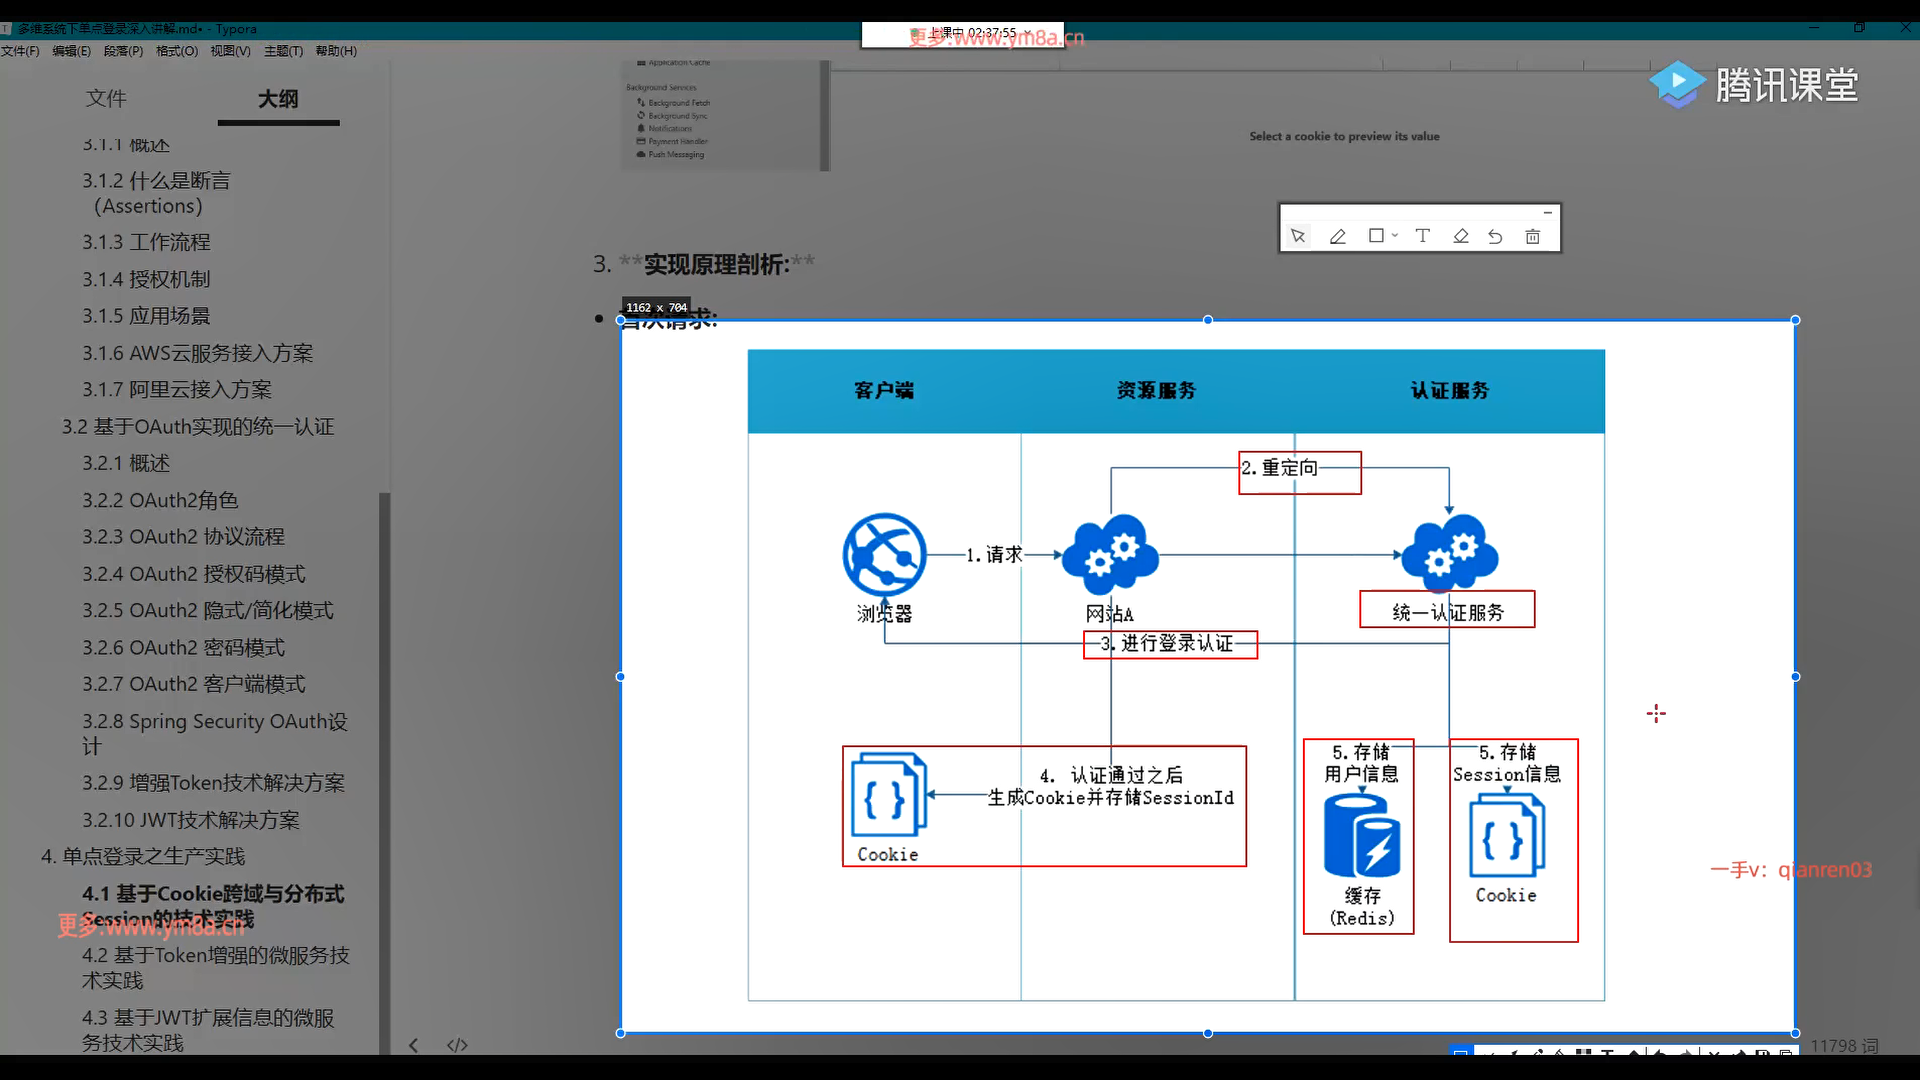Open the 主题(T) menu

pos(283,51)
